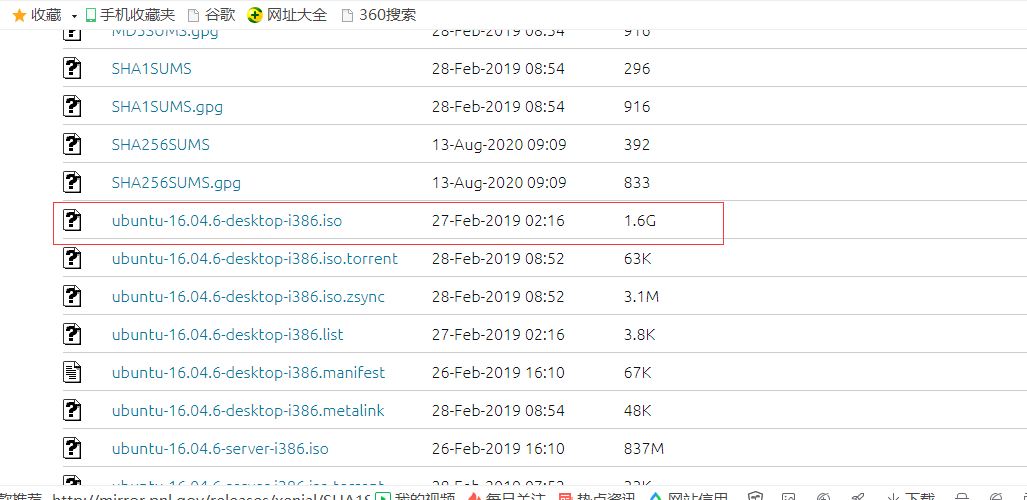
Task: Click the file icon beside SHA1SUMS.gpg
Action: click(72, 106)
